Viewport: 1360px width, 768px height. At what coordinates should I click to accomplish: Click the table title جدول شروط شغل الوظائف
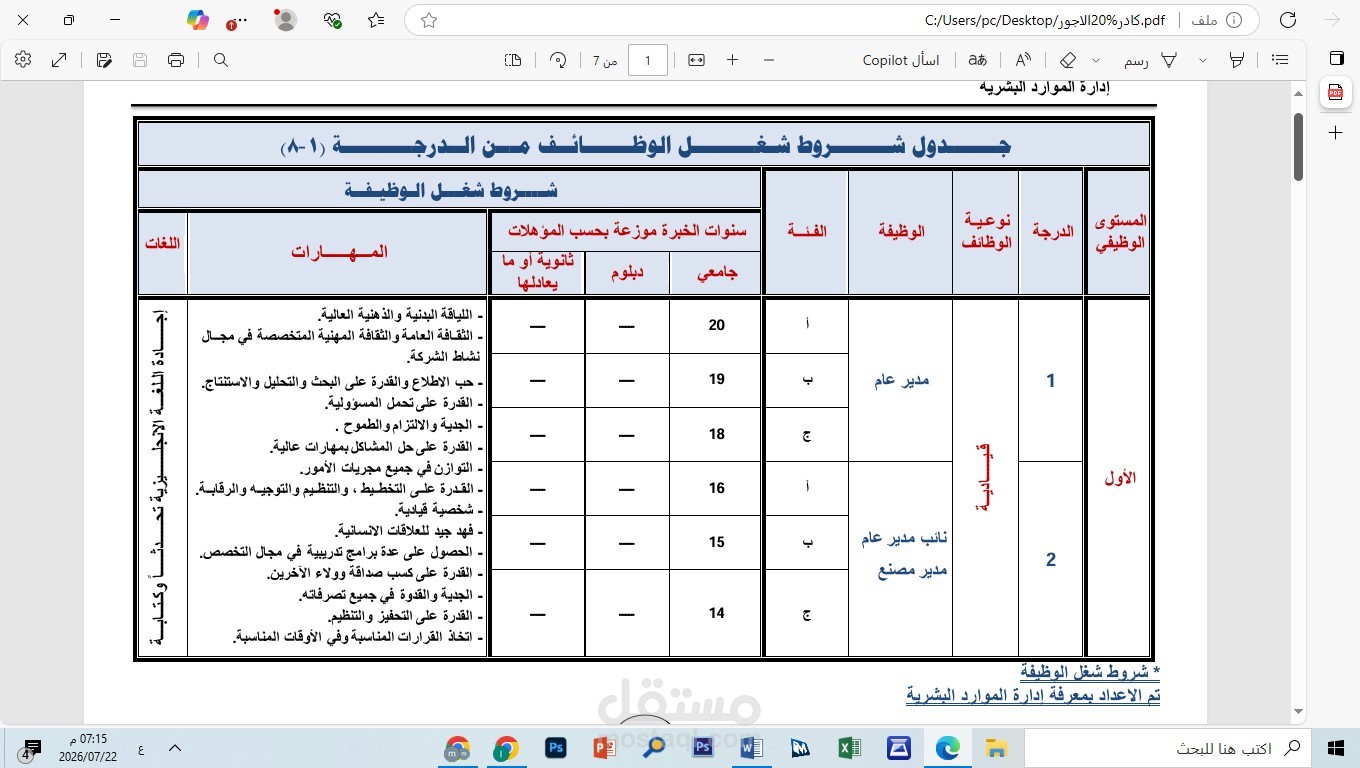pyautogui.click(x=646, y=146)
